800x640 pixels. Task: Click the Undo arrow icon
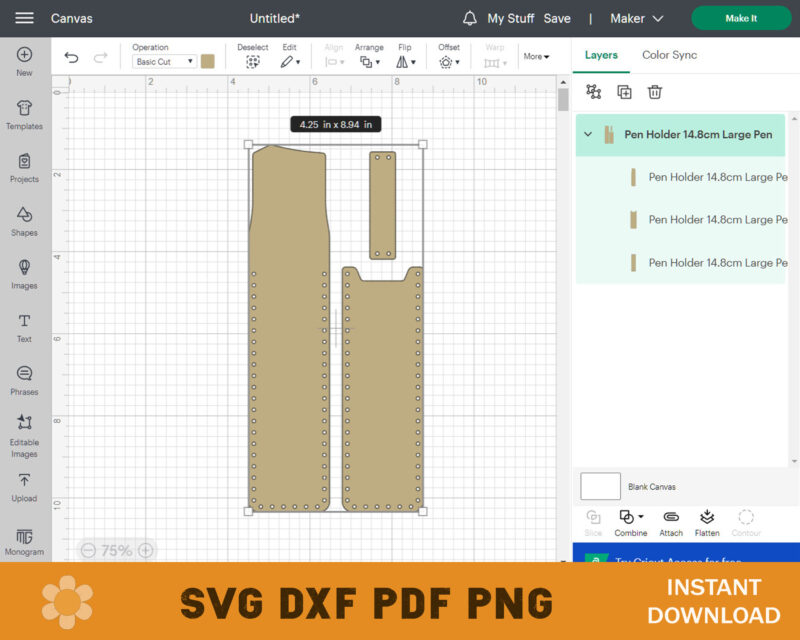[71, 58]
